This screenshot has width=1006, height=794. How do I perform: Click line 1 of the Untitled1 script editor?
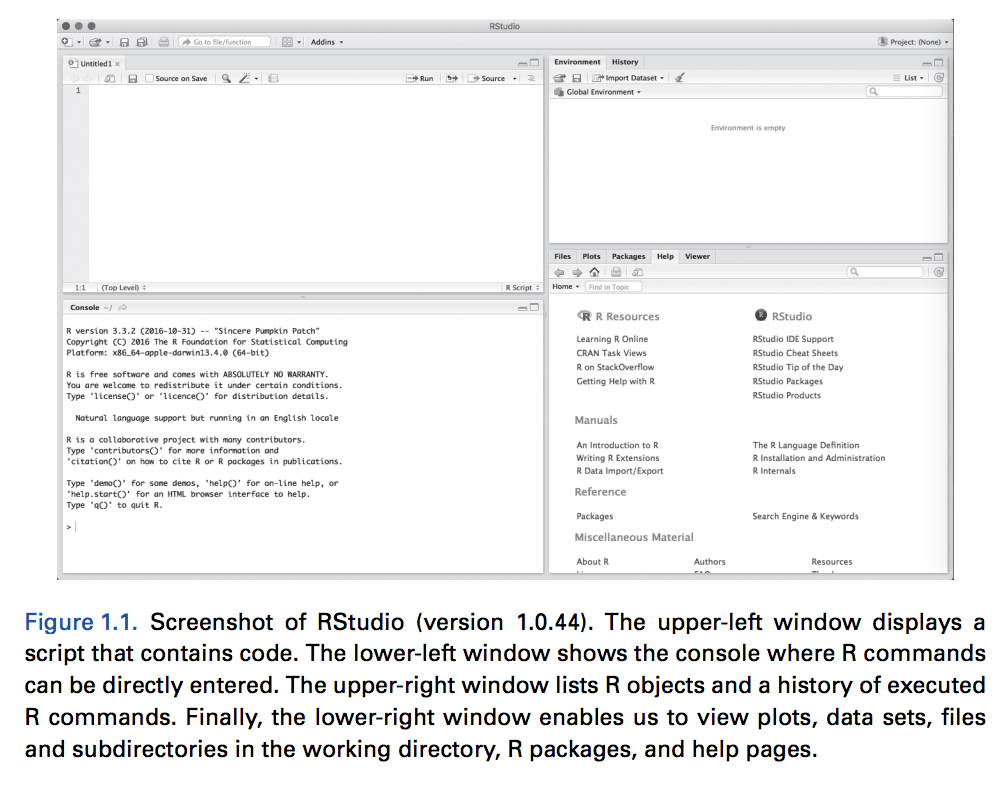[x=316, y=91]
